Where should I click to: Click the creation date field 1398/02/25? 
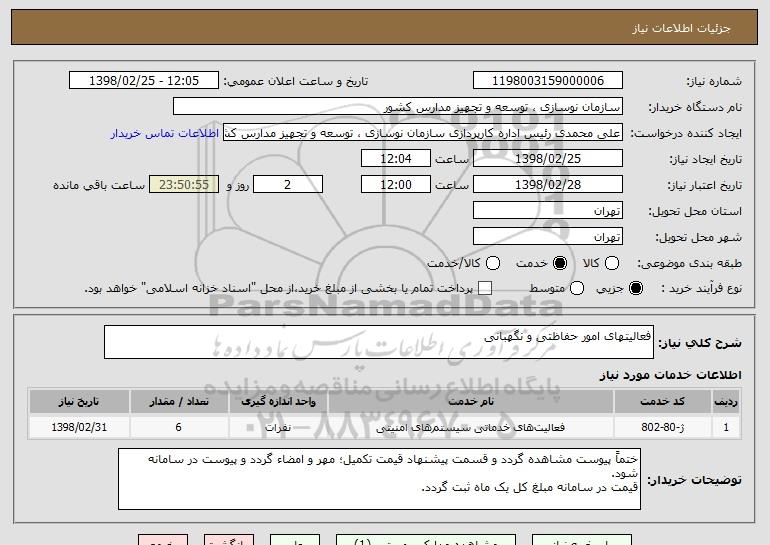point(548,159)
